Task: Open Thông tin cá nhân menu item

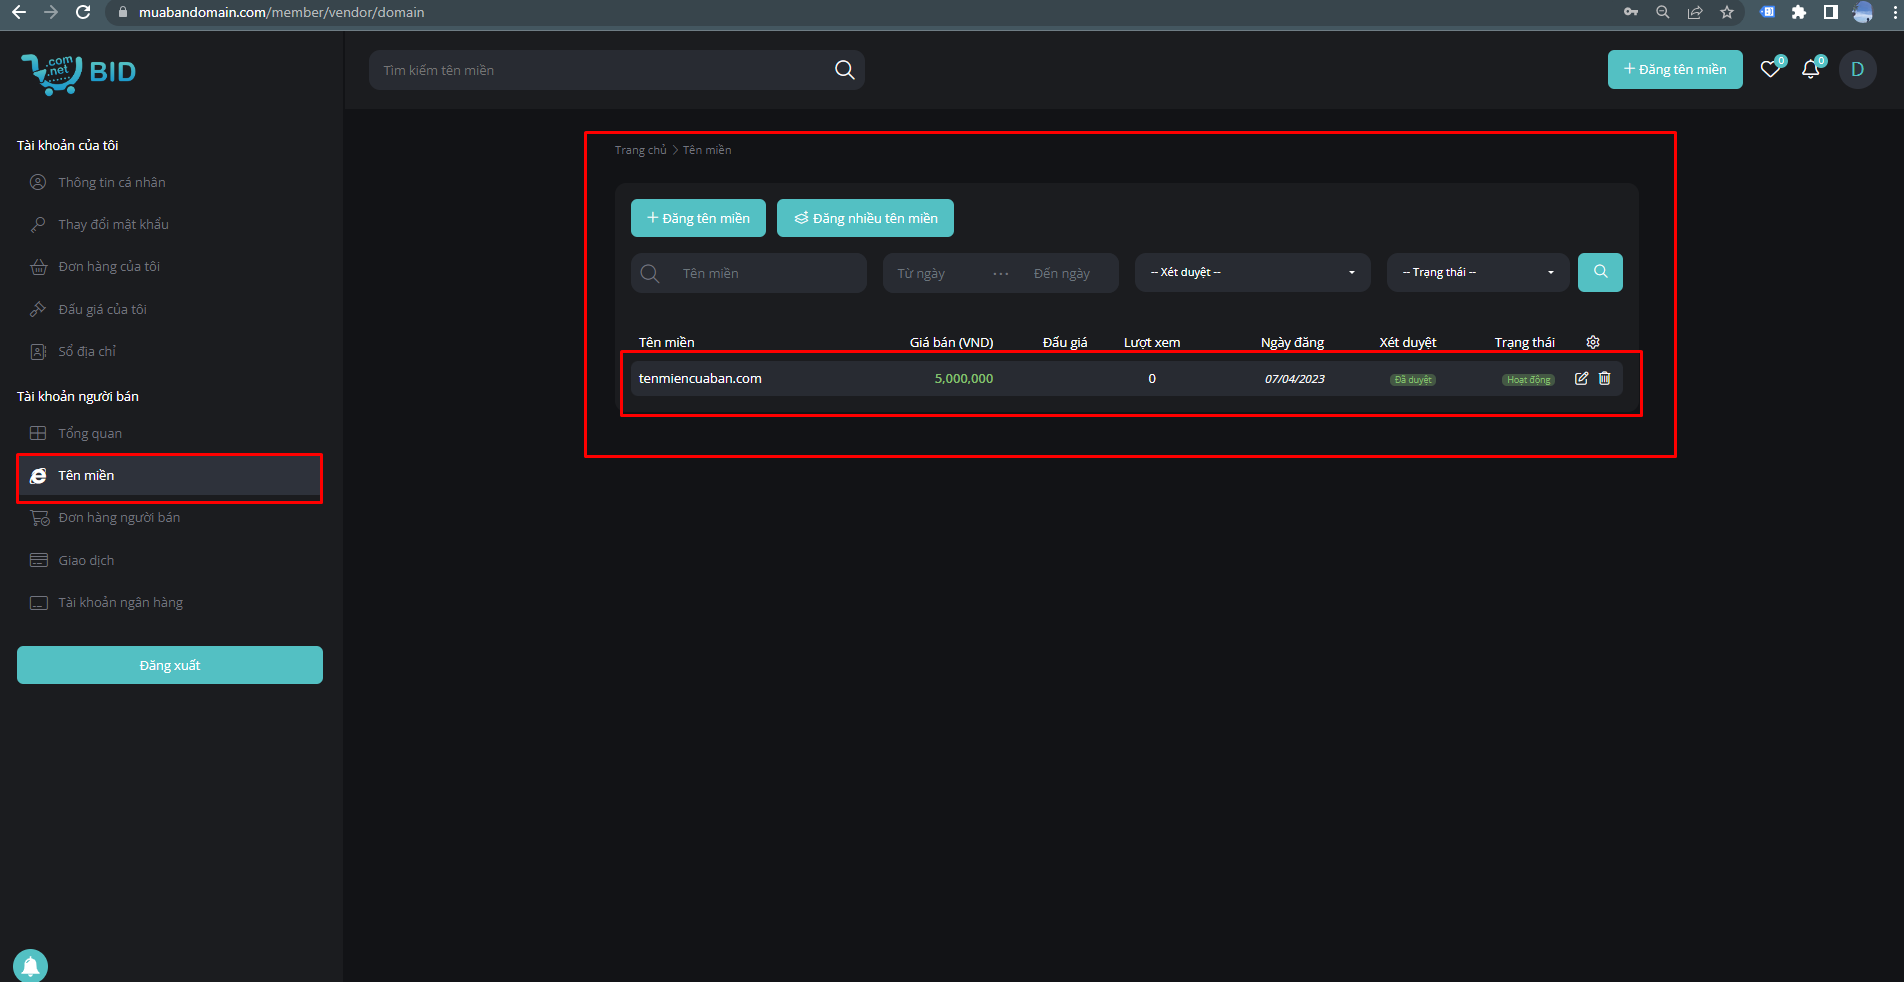Action: click(x=111, y=182)
